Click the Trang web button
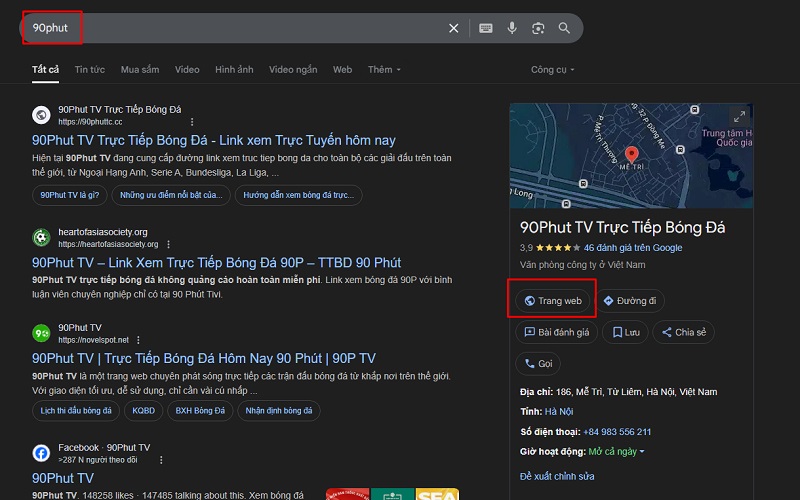The width and height of the screenshot is (800, 500). 553,301
